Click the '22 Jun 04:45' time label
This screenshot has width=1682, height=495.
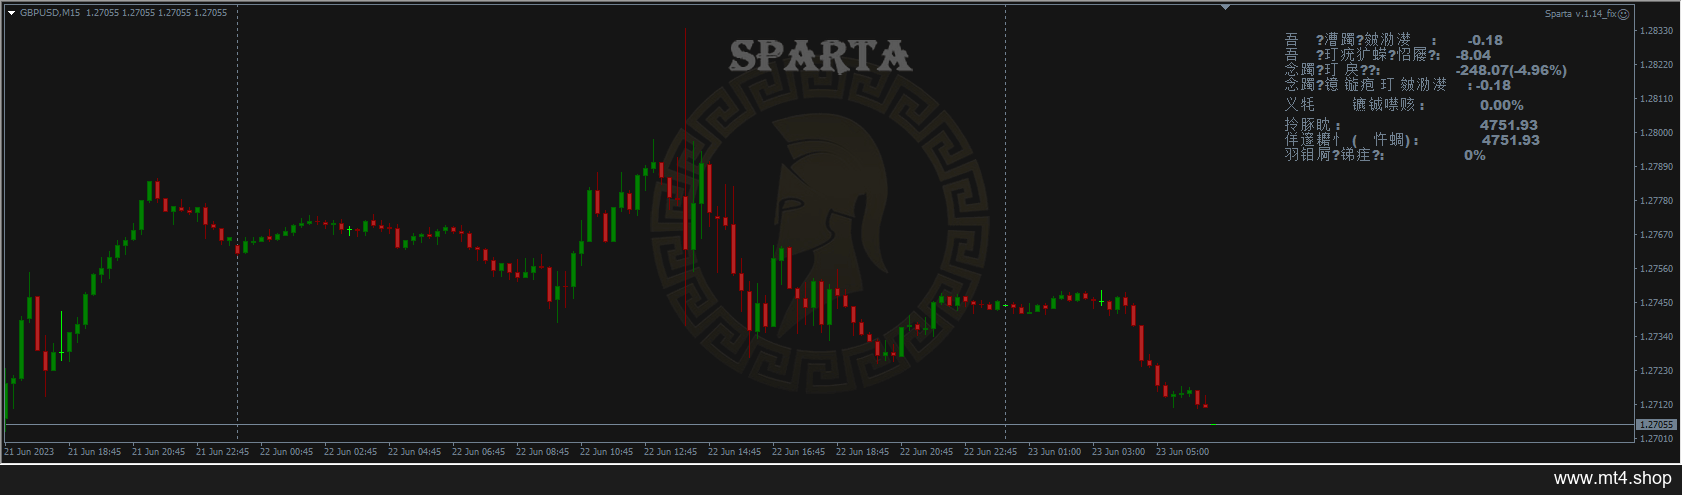coord(414,452)
